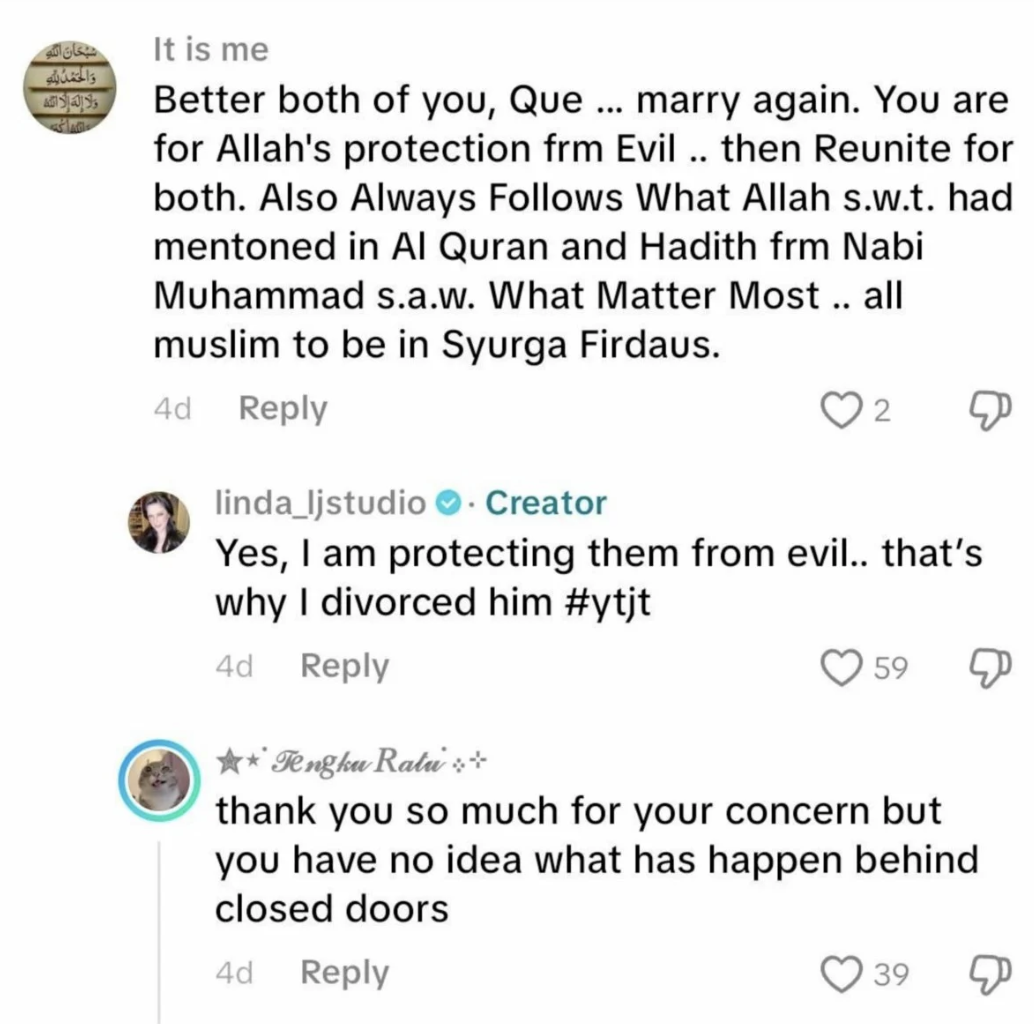Tap the heart on linda_ljstudio's reply

(841, 667)
